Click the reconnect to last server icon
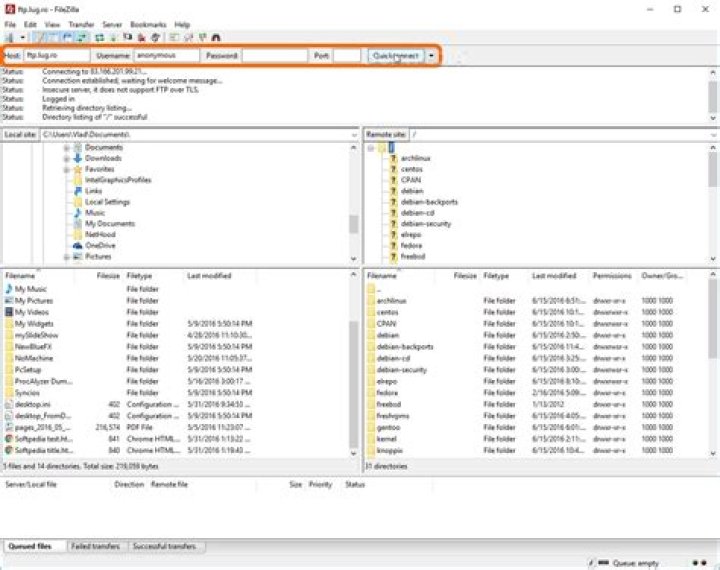 point(154,37)
